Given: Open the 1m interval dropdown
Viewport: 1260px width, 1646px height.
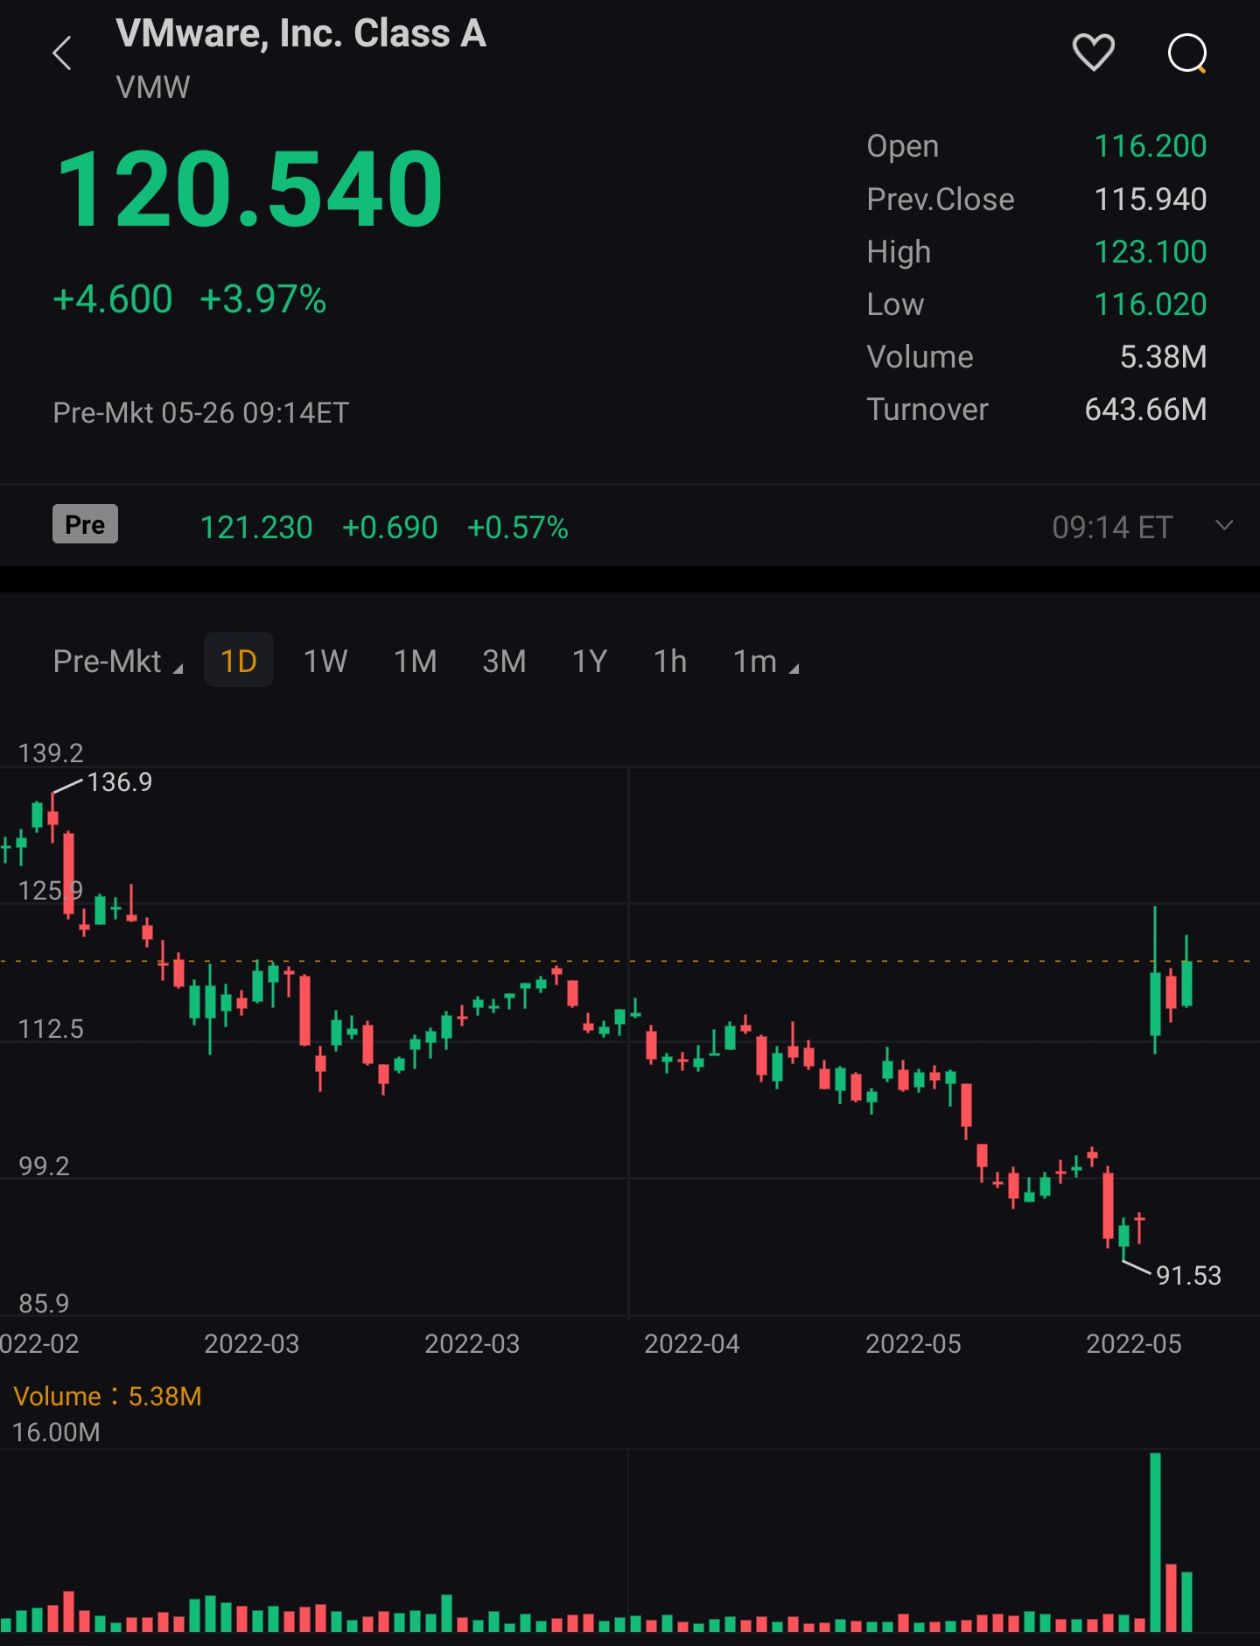Looking at the screenshot, I should click(765, 661).
